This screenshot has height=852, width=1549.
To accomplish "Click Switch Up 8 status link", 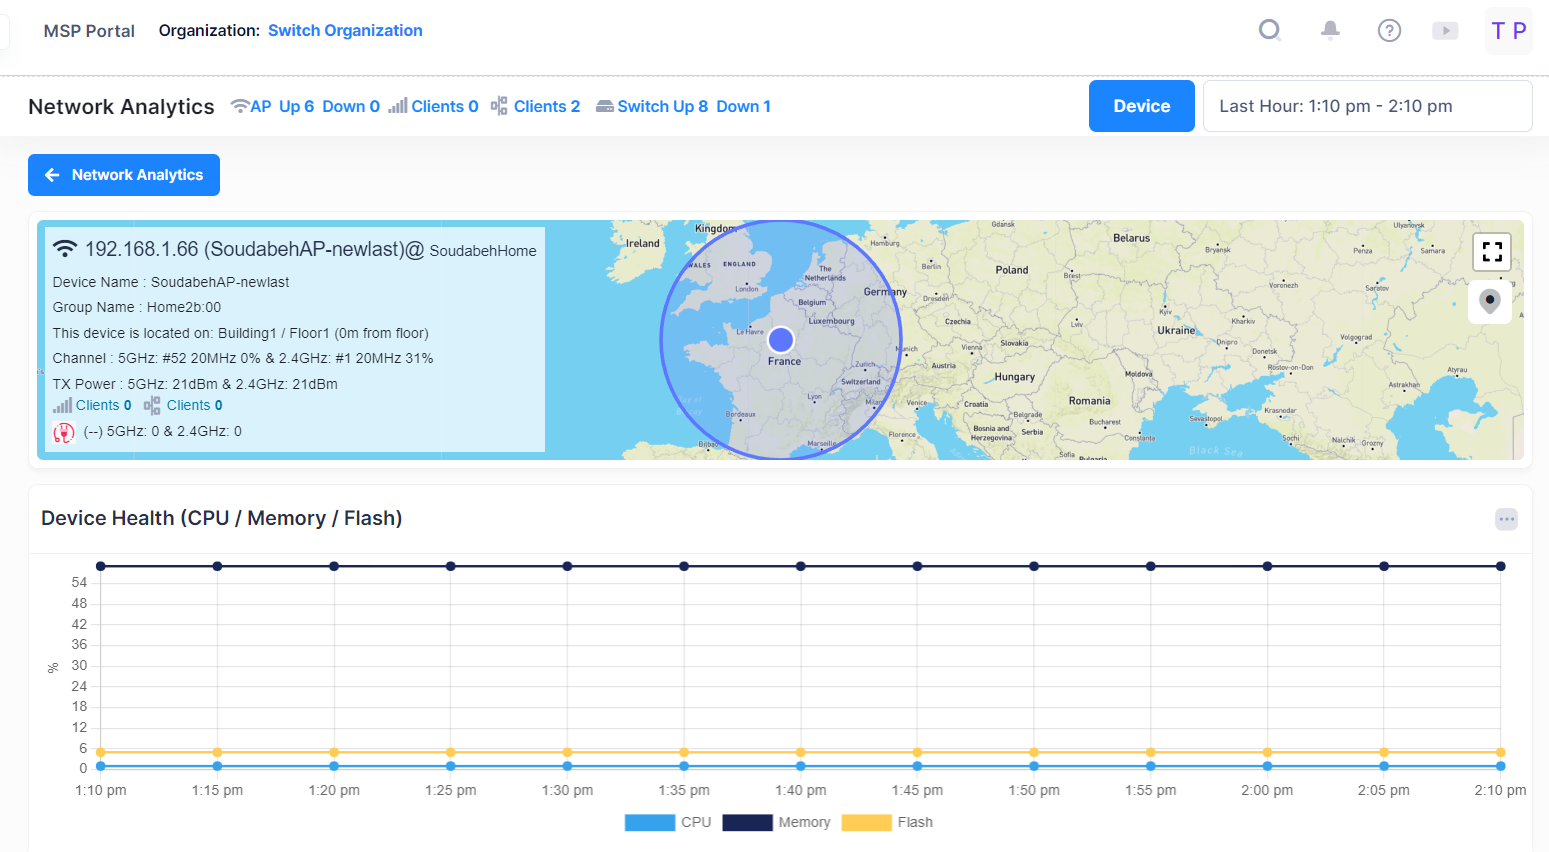I will [663, 106].
